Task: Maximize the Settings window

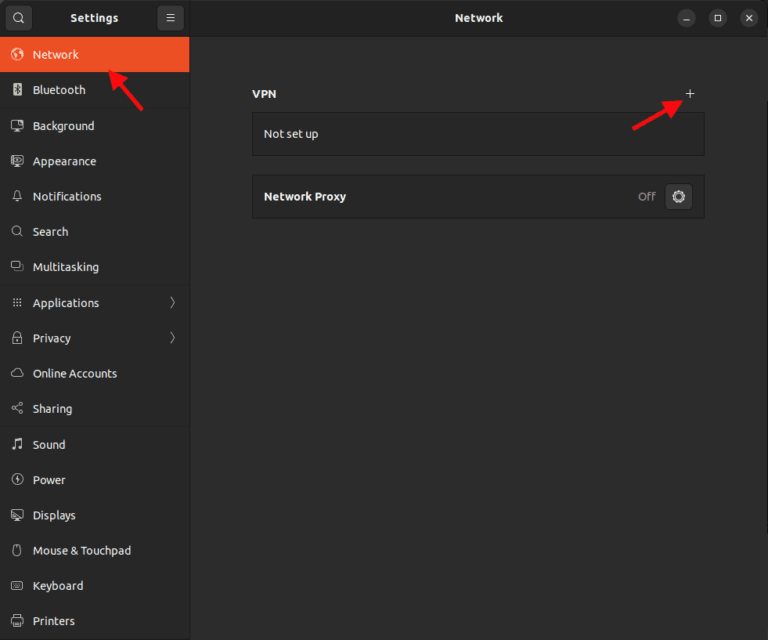Action: click(x=717, y=18)
